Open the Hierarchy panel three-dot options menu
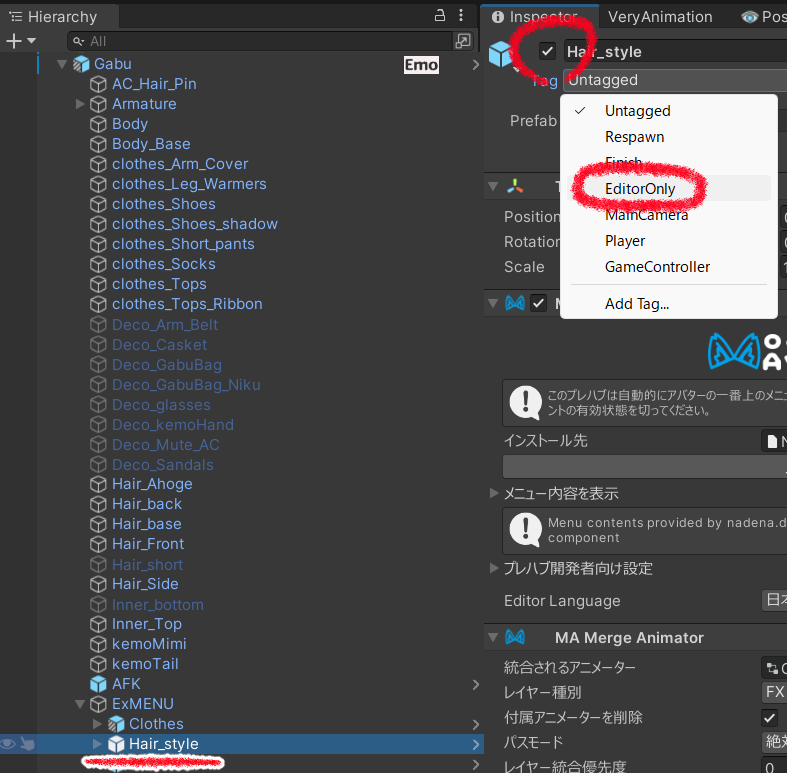The width and height of the screenshot is (787, 773). coord(460,16)
